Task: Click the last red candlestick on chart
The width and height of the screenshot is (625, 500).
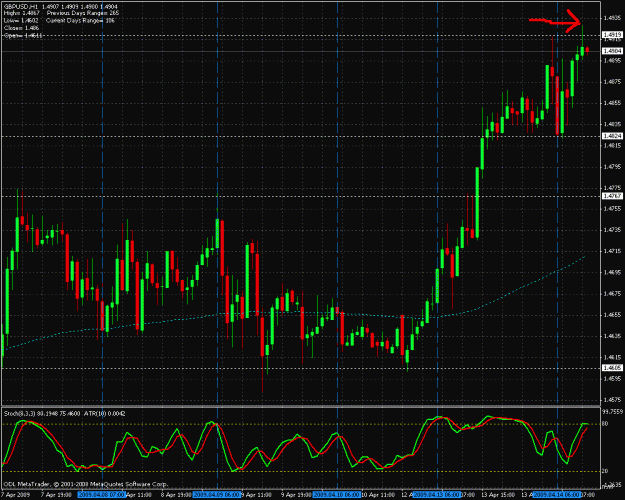Action: click(x=587, y=50)
